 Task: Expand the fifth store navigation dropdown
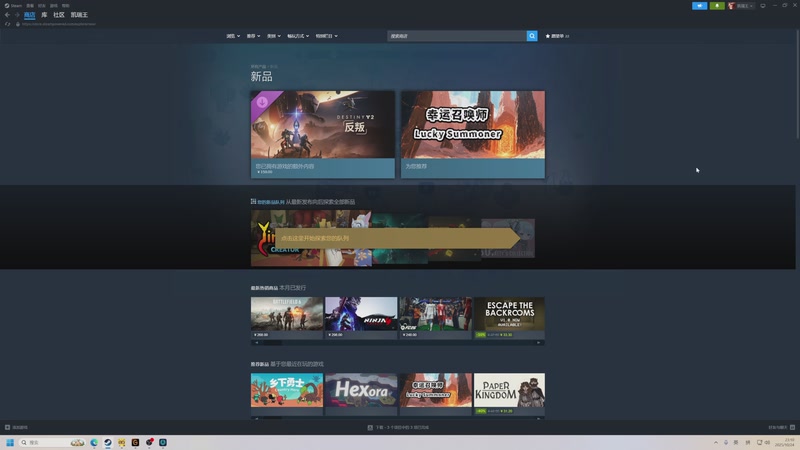click(327, 36)
